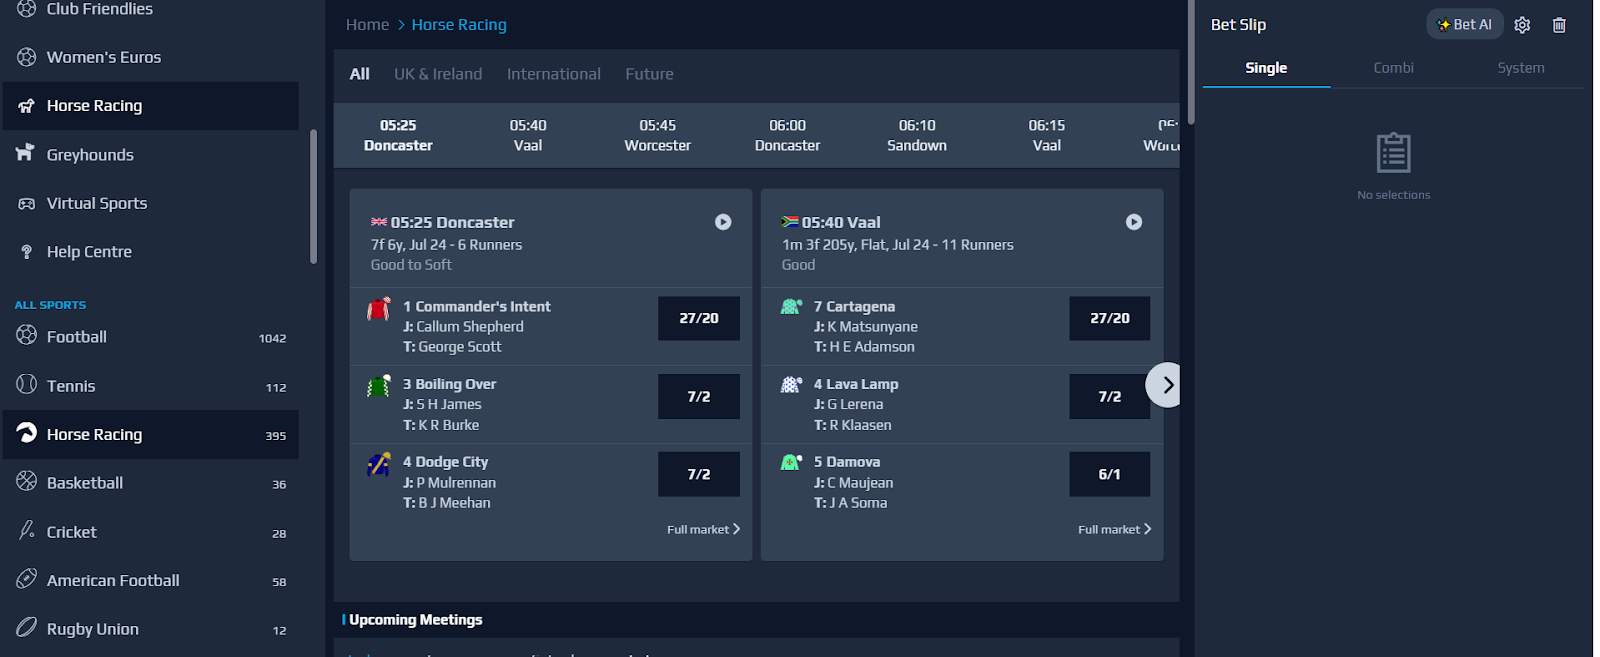Go to Home breadcrumb link

(367, 25)
